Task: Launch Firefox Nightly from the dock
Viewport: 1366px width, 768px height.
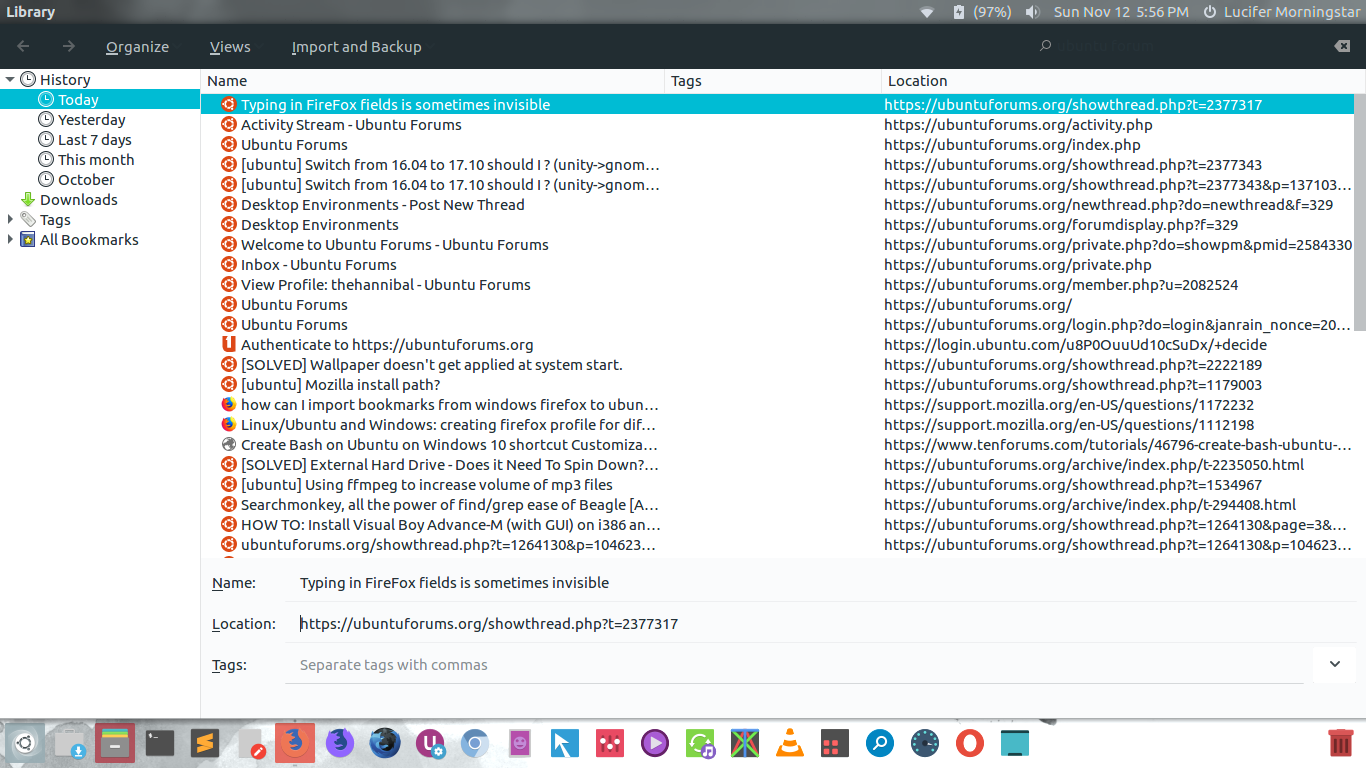Action: click(x=340, y=743)
